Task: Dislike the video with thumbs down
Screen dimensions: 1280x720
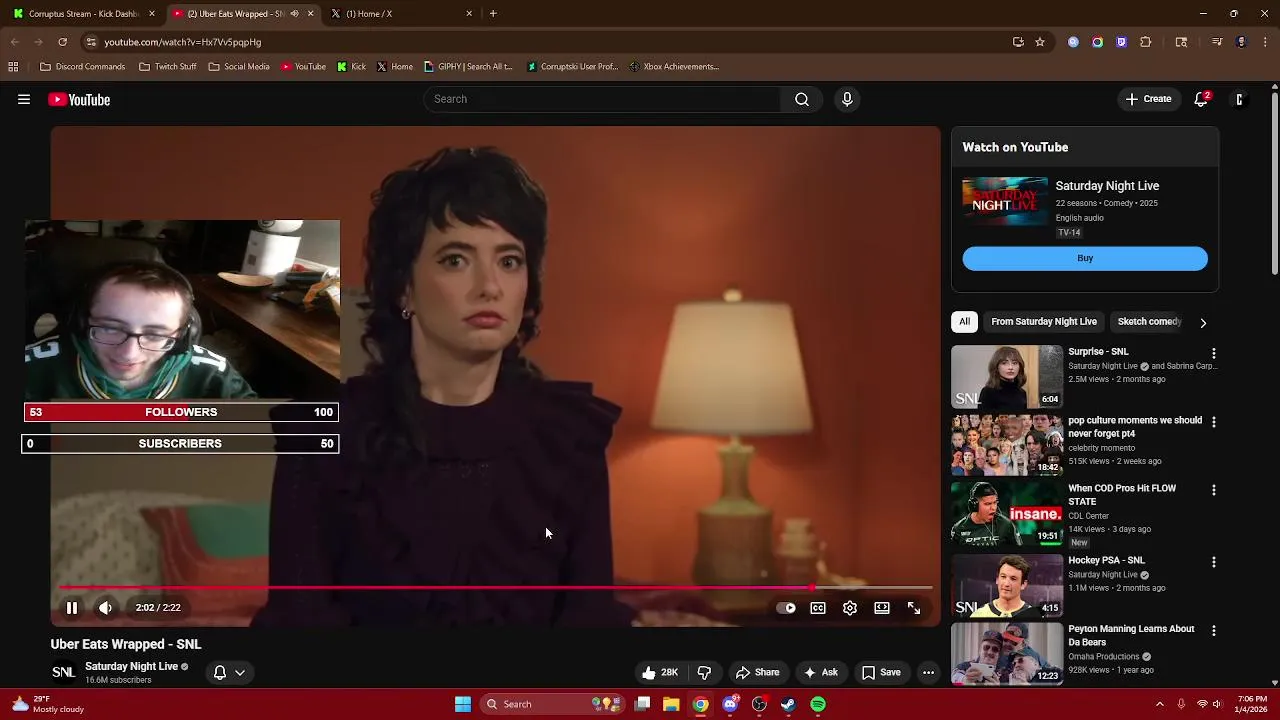Action: click(x=704, y=672)
